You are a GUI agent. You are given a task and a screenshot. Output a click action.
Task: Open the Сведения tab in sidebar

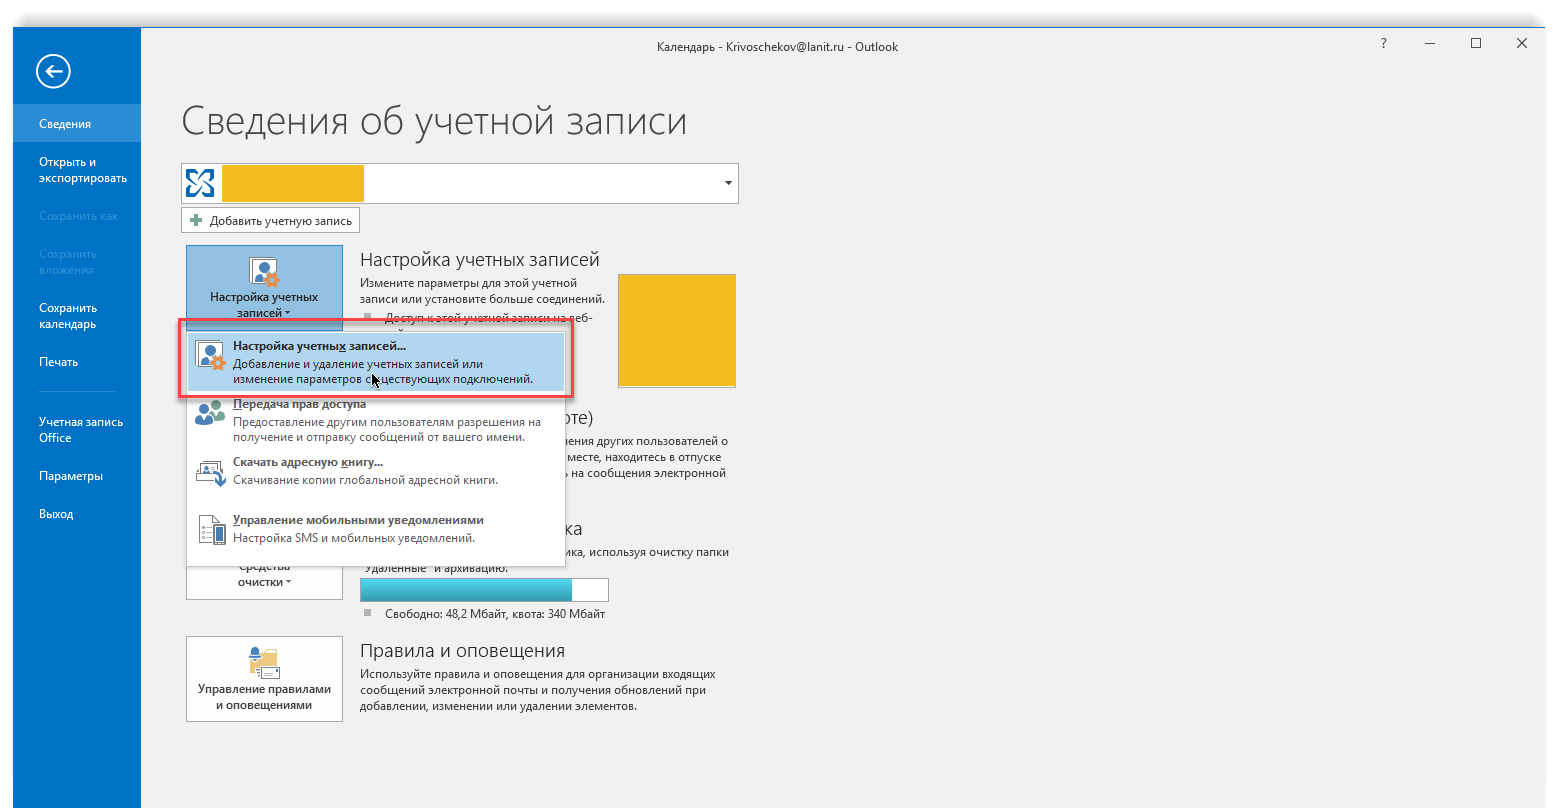click(x=65, y=124)
